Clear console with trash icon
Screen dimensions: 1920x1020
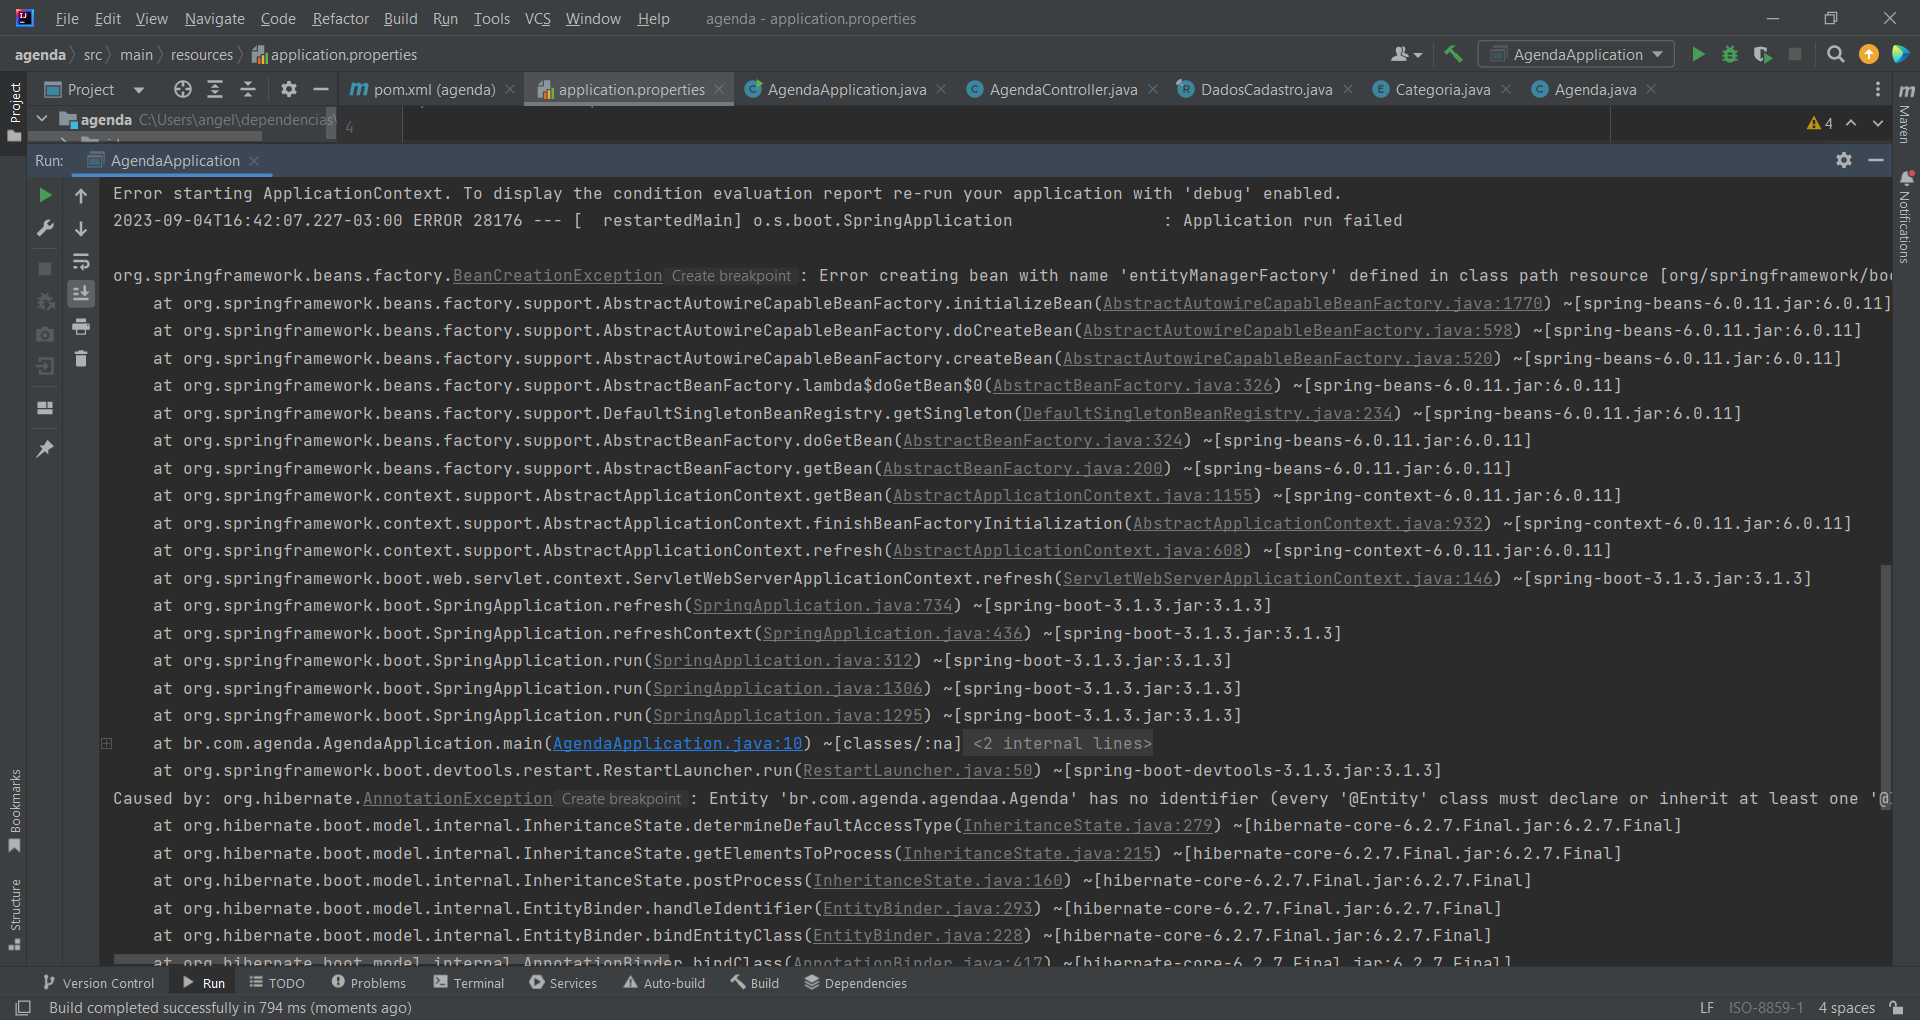coord(81,358)
